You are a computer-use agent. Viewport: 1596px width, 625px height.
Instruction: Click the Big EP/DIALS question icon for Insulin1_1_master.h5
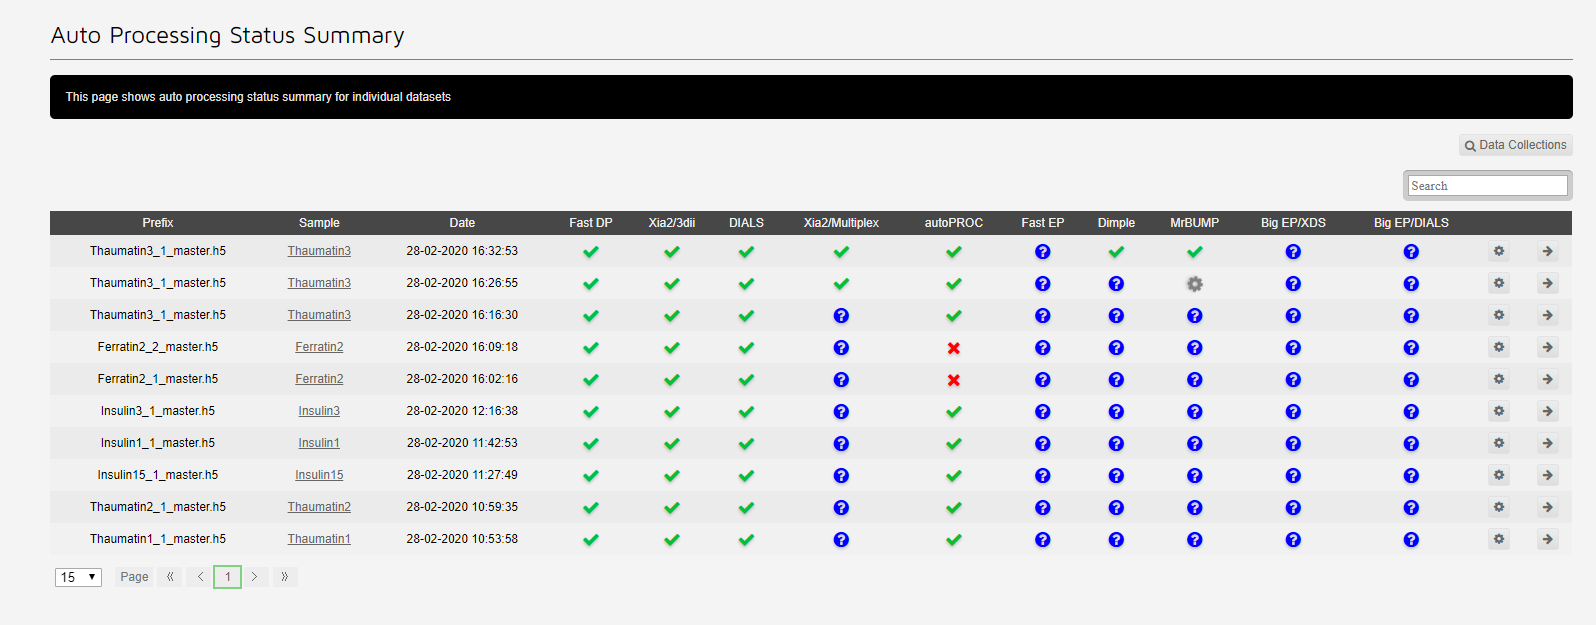point(1410,444)
